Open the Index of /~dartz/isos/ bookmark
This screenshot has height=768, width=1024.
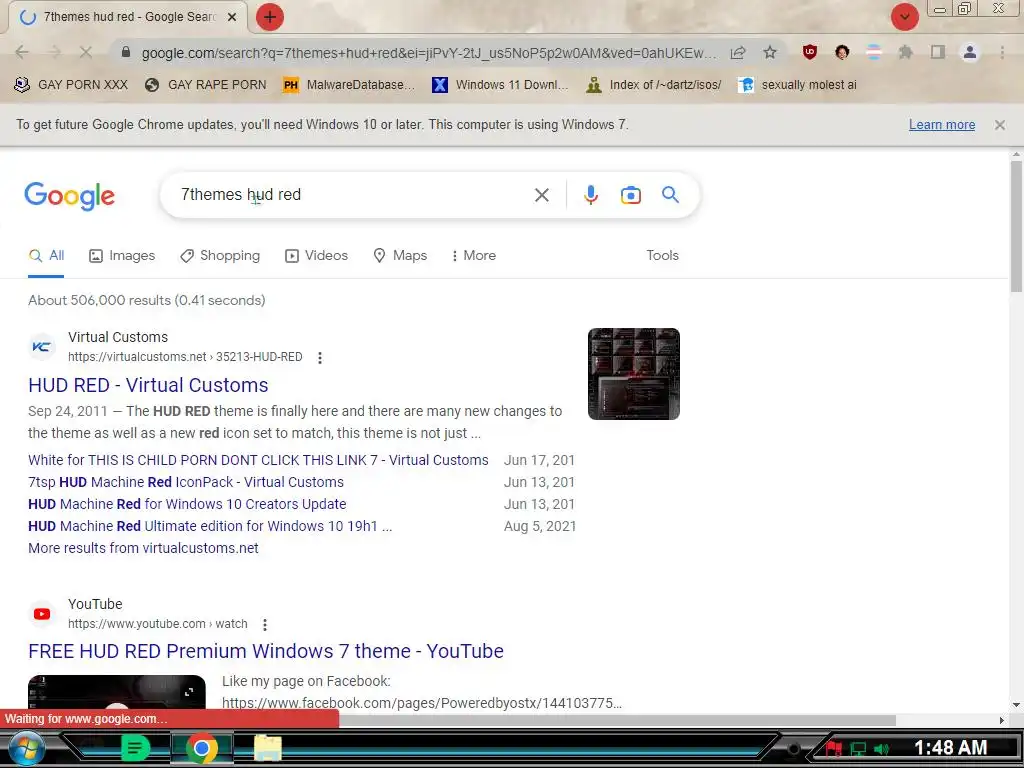coord(654,85)
